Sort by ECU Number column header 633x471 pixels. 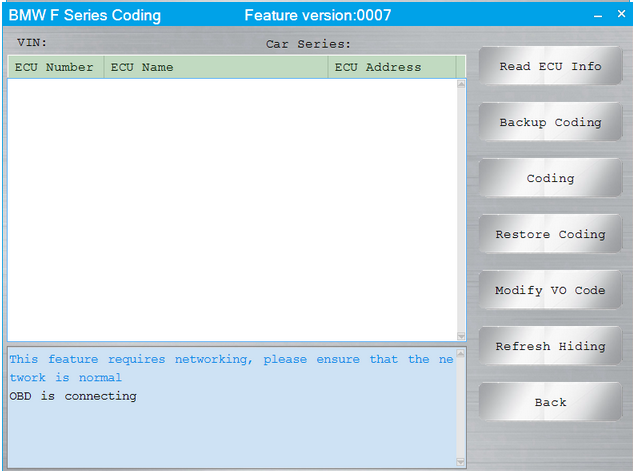pos(56,67)
